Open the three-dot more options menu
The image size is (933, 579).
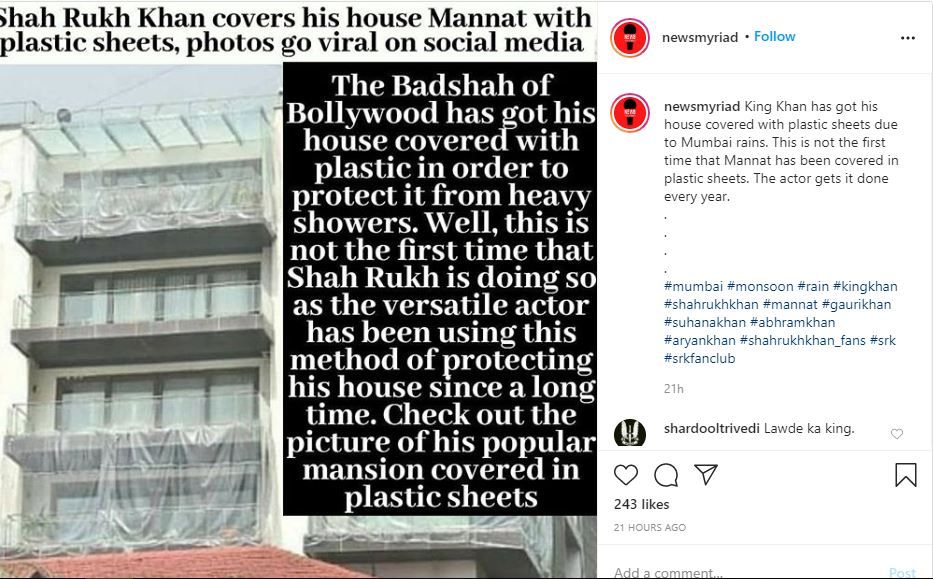(907, 37)
